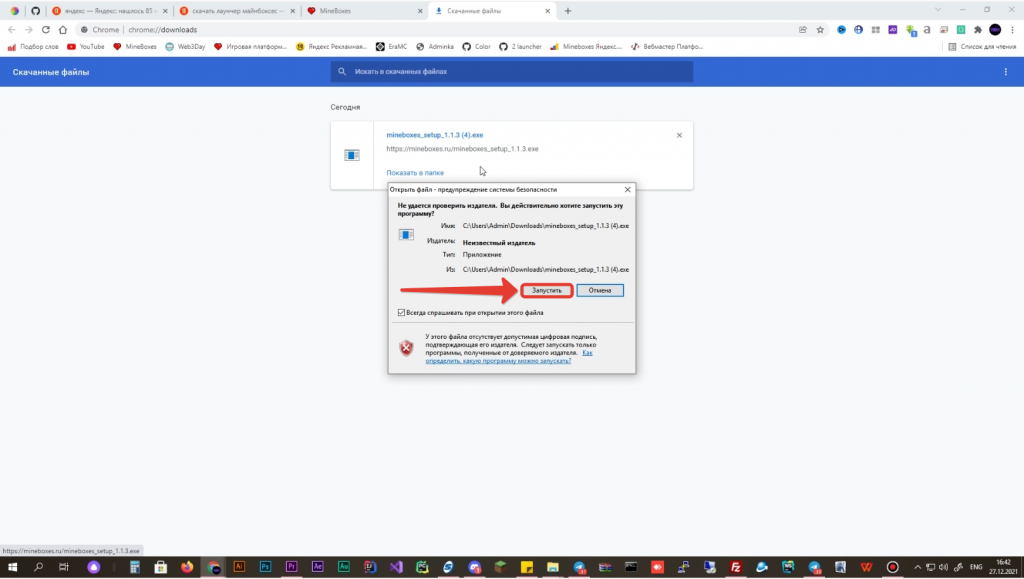1024x579 pixels.
Task: Open Chrome downloads three-dot menu
Action: click(1005, 72)
